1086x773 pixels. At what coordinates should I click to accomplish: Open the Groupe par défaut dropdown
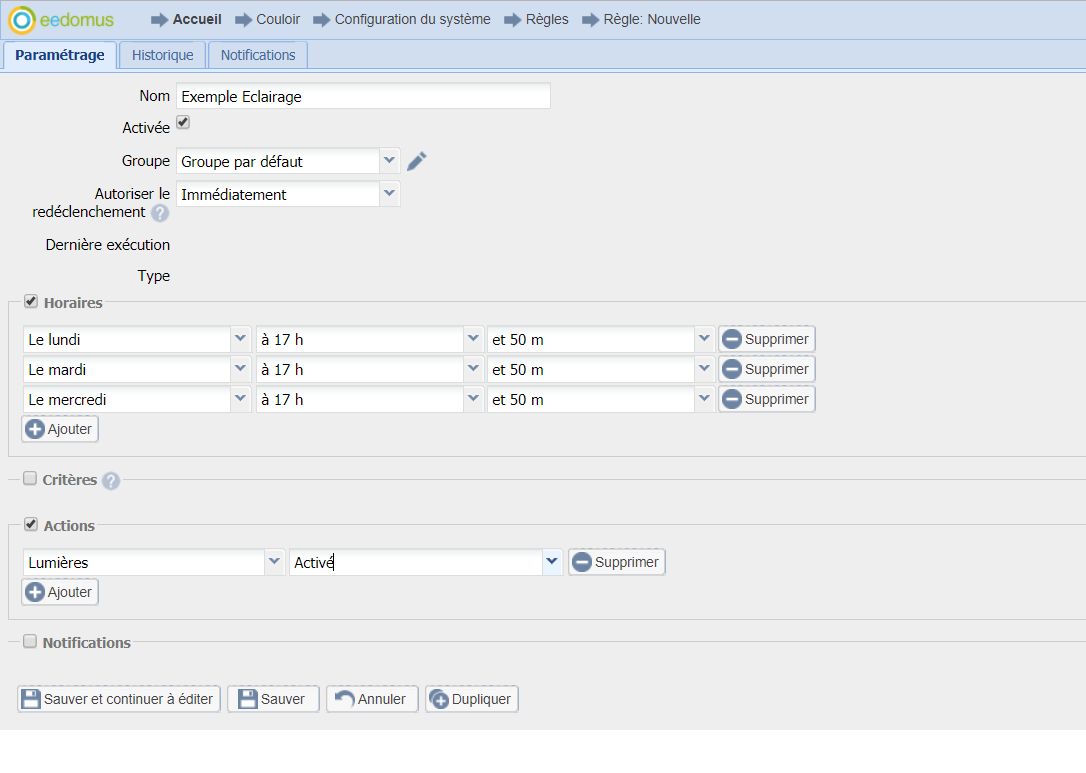(x=389, y=161)
